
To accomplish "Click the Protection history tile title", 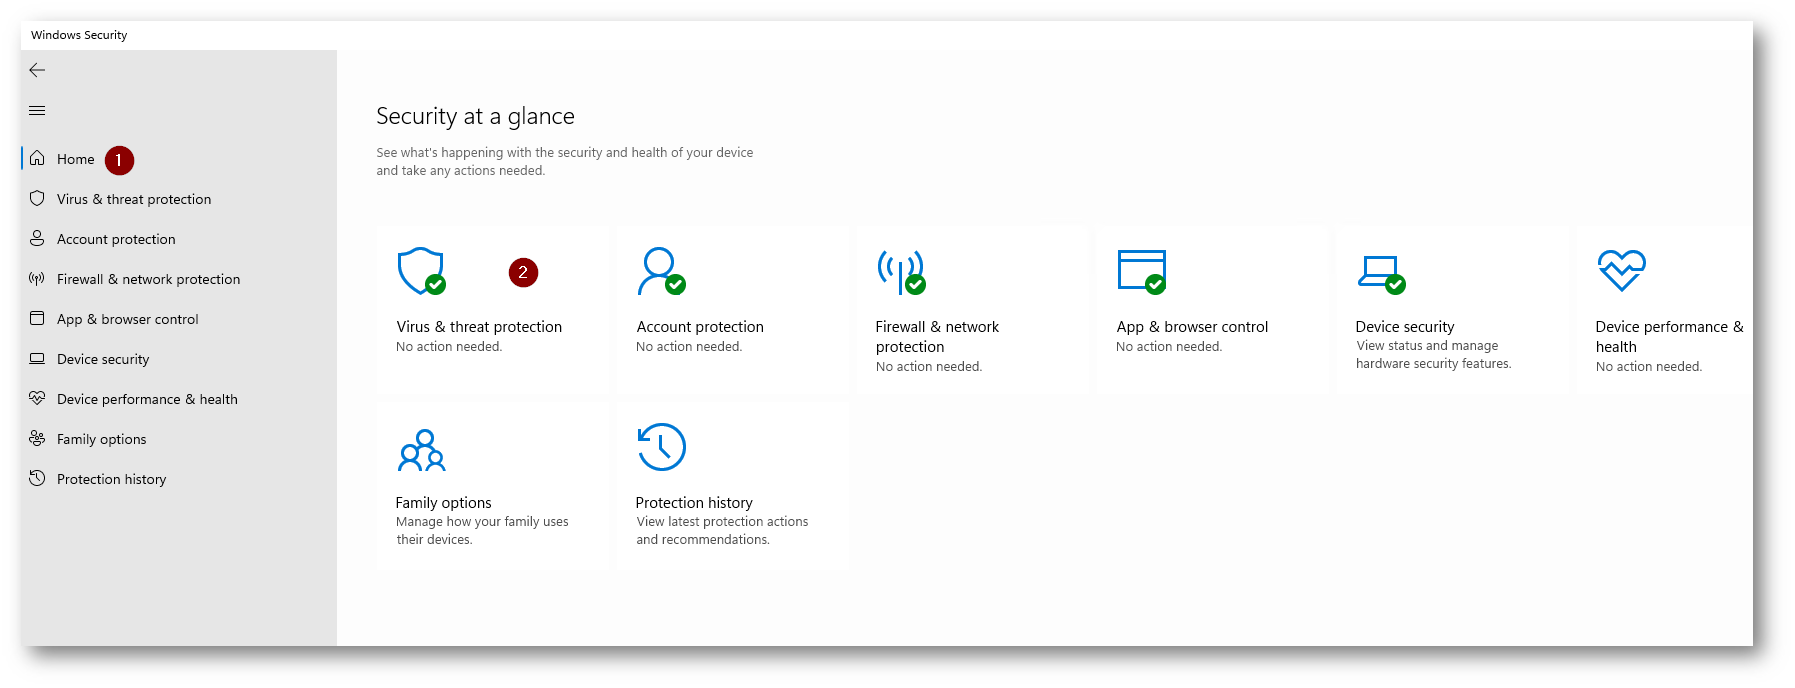I will click(694, 503).
